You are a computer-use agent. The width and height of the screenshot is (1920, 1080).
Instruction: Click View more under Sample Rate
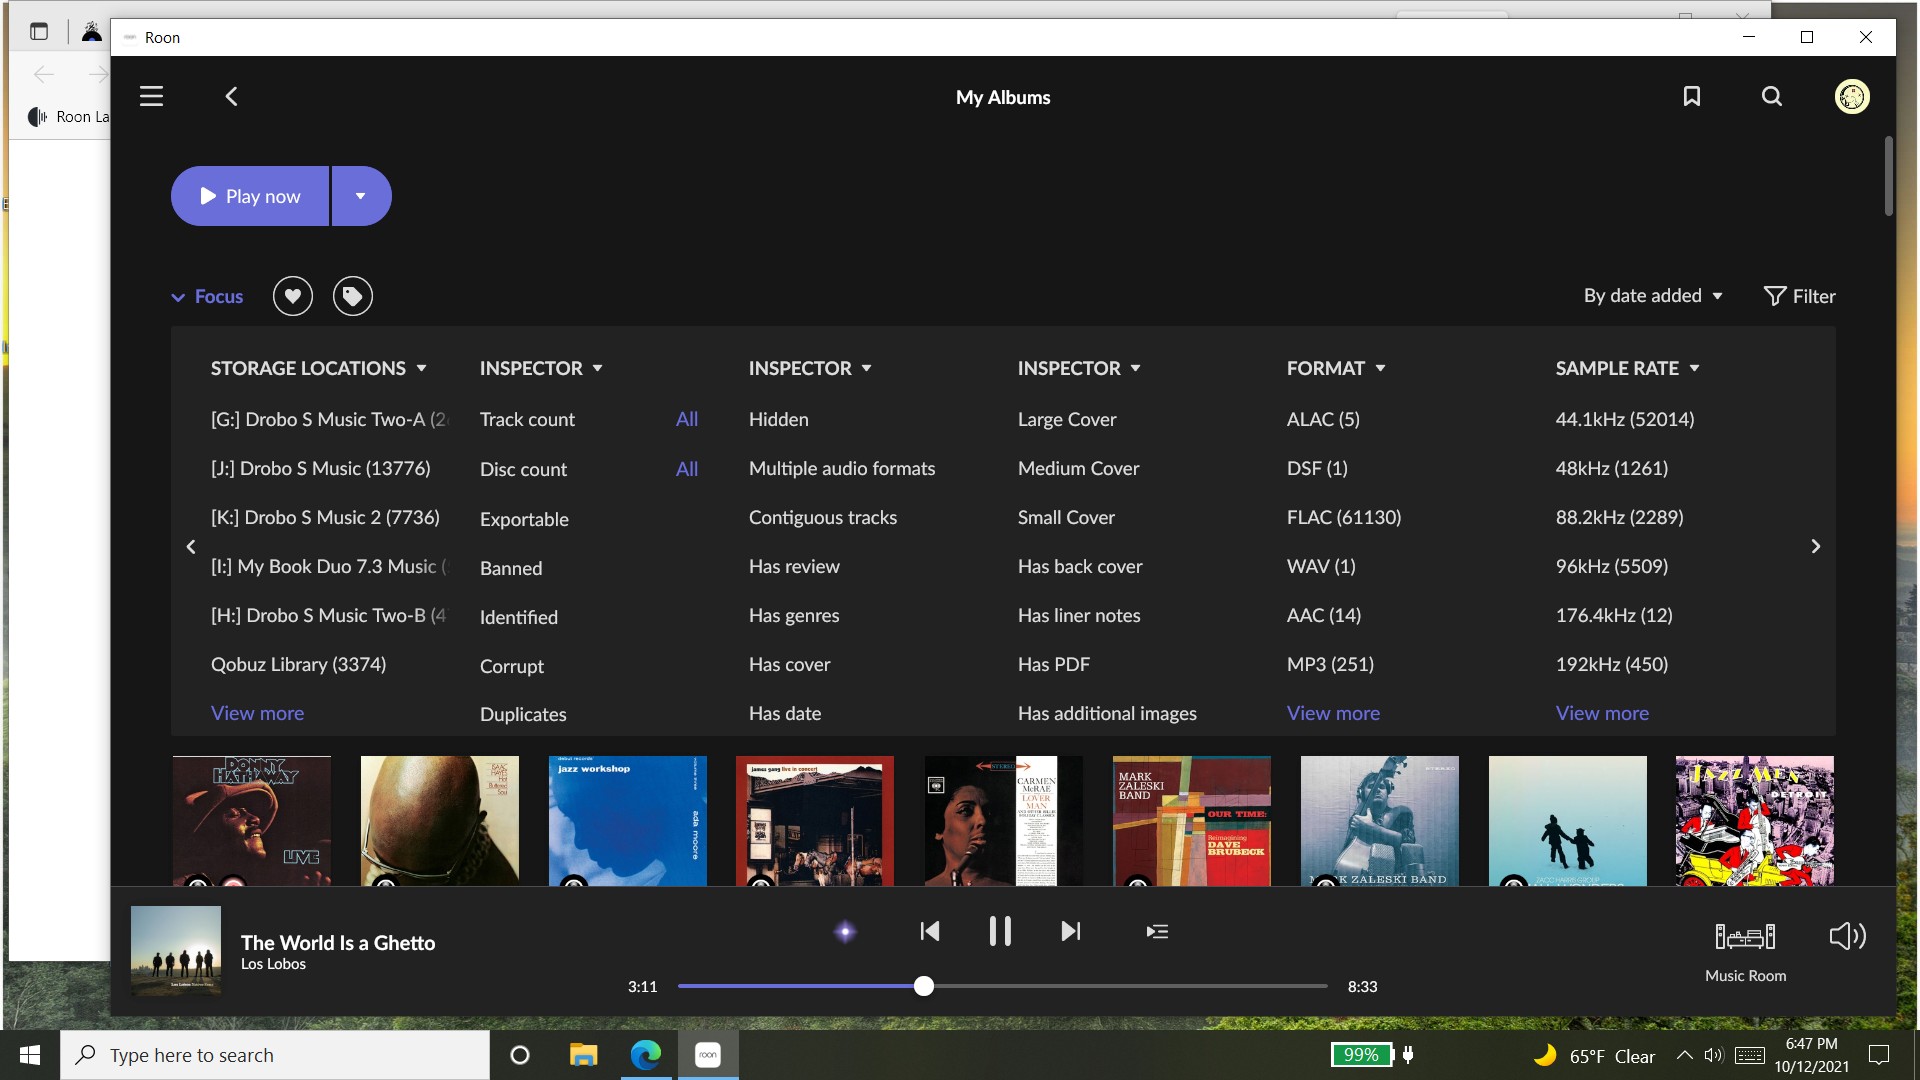click(x=1602, y=713)
